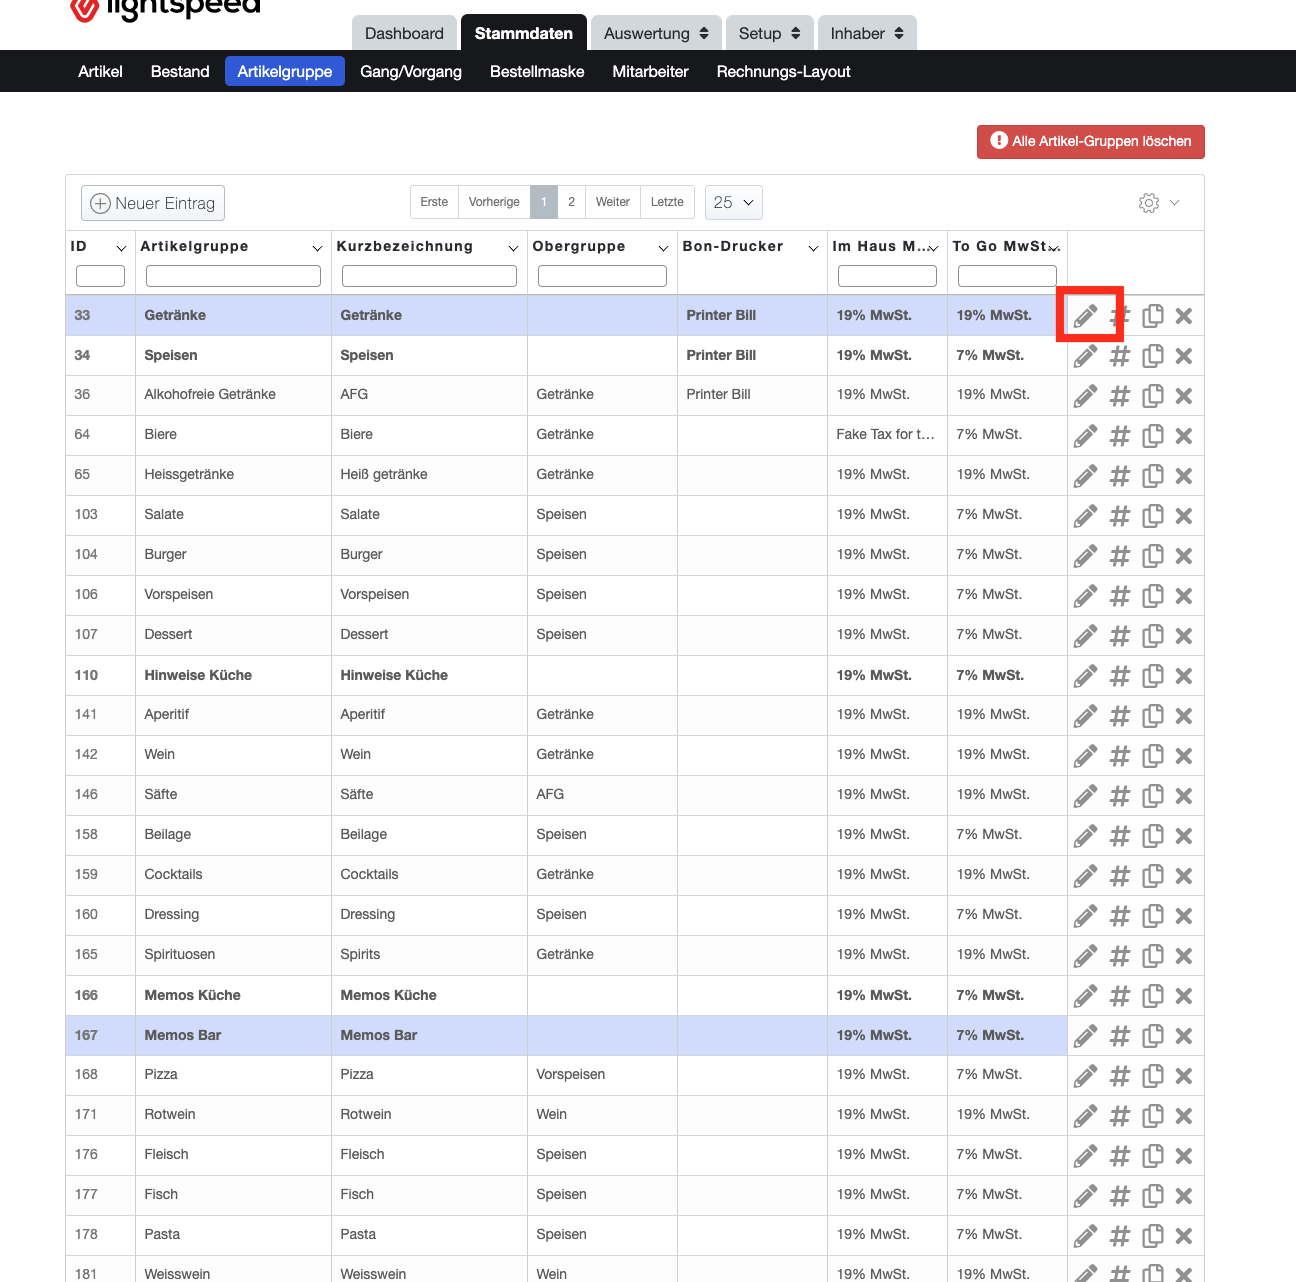Viewport: 1296px width, 1282px height.
Task: Expand the Auswertung menu
Action: 656,33
